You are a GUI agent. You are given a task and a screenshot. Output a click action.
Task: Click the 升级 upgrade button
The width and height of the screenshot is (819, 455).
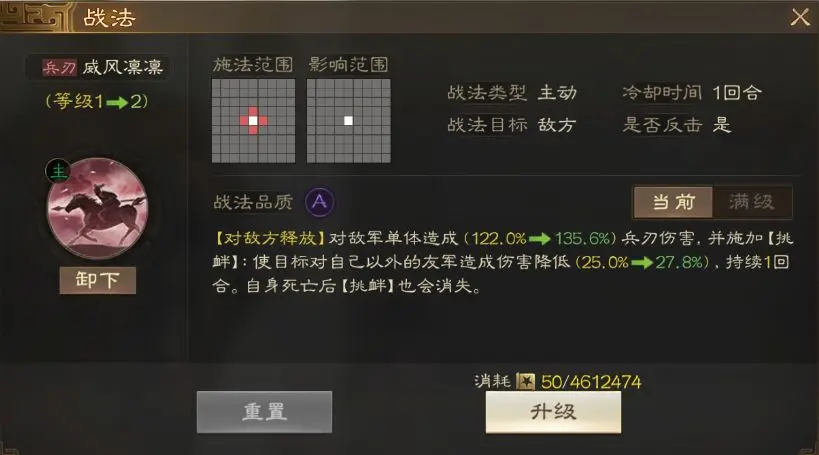(x=553, y=412)
